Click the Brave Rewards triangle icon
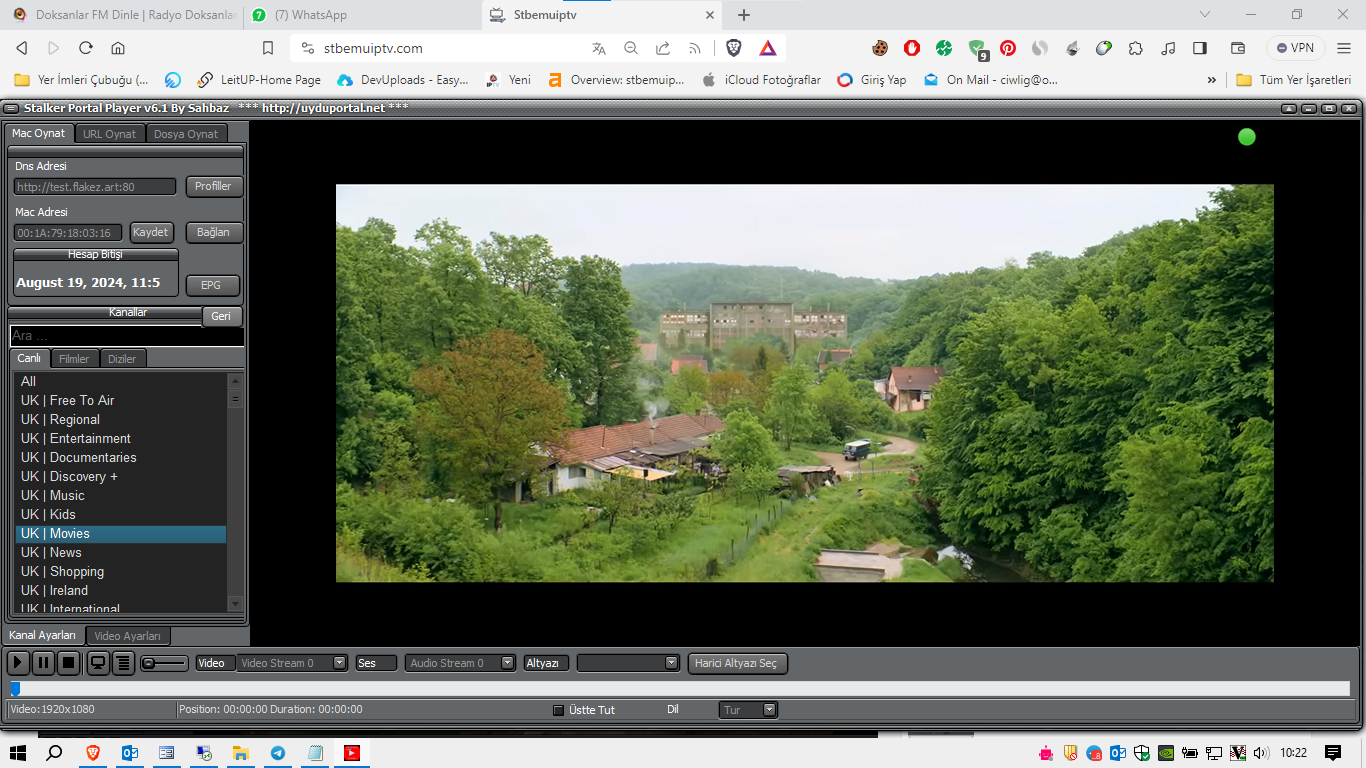Viewport: 1366px width, 768px height. click(768, 48)
